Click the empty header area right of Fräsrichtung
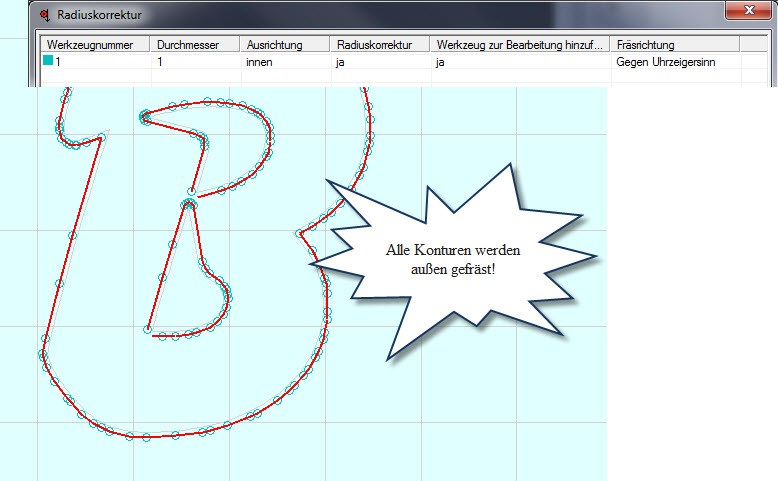The image size is (778, 481). pyautogui.click(x=753, y=45)
